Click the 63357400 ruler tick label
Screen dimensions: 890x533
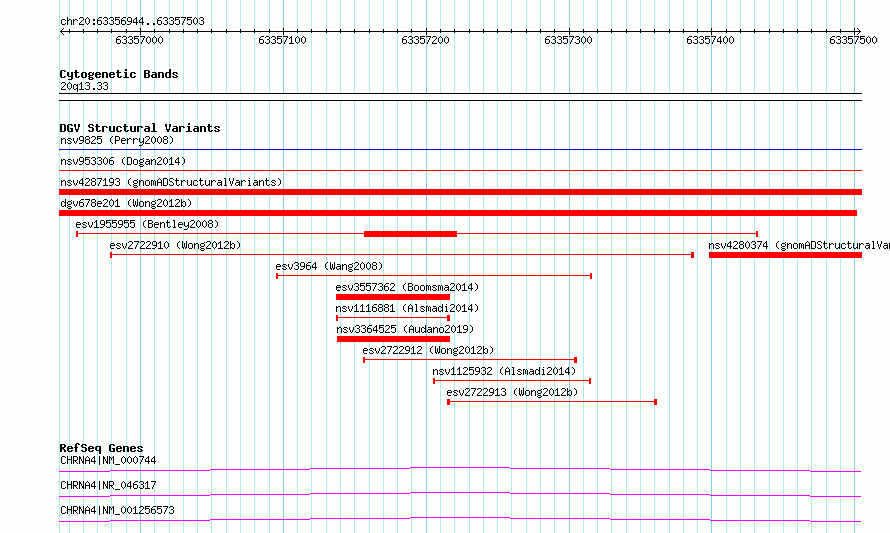pyautogui.click(x=710, y=40)
